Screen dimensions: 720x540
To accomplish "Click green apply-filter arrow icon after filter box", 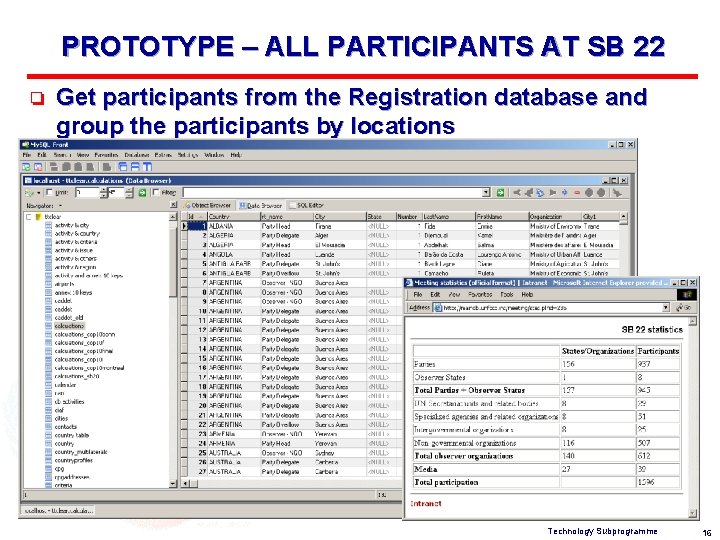I will (x=501, y=192).
